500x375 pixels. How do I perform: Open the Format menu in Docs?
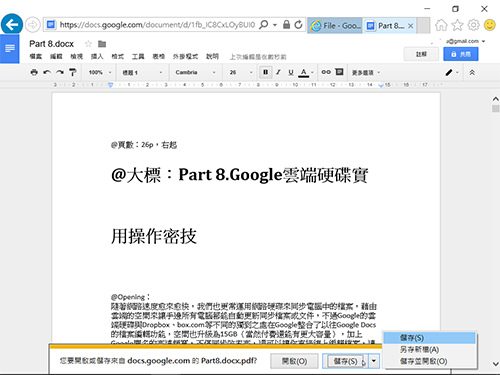(117, 56)
